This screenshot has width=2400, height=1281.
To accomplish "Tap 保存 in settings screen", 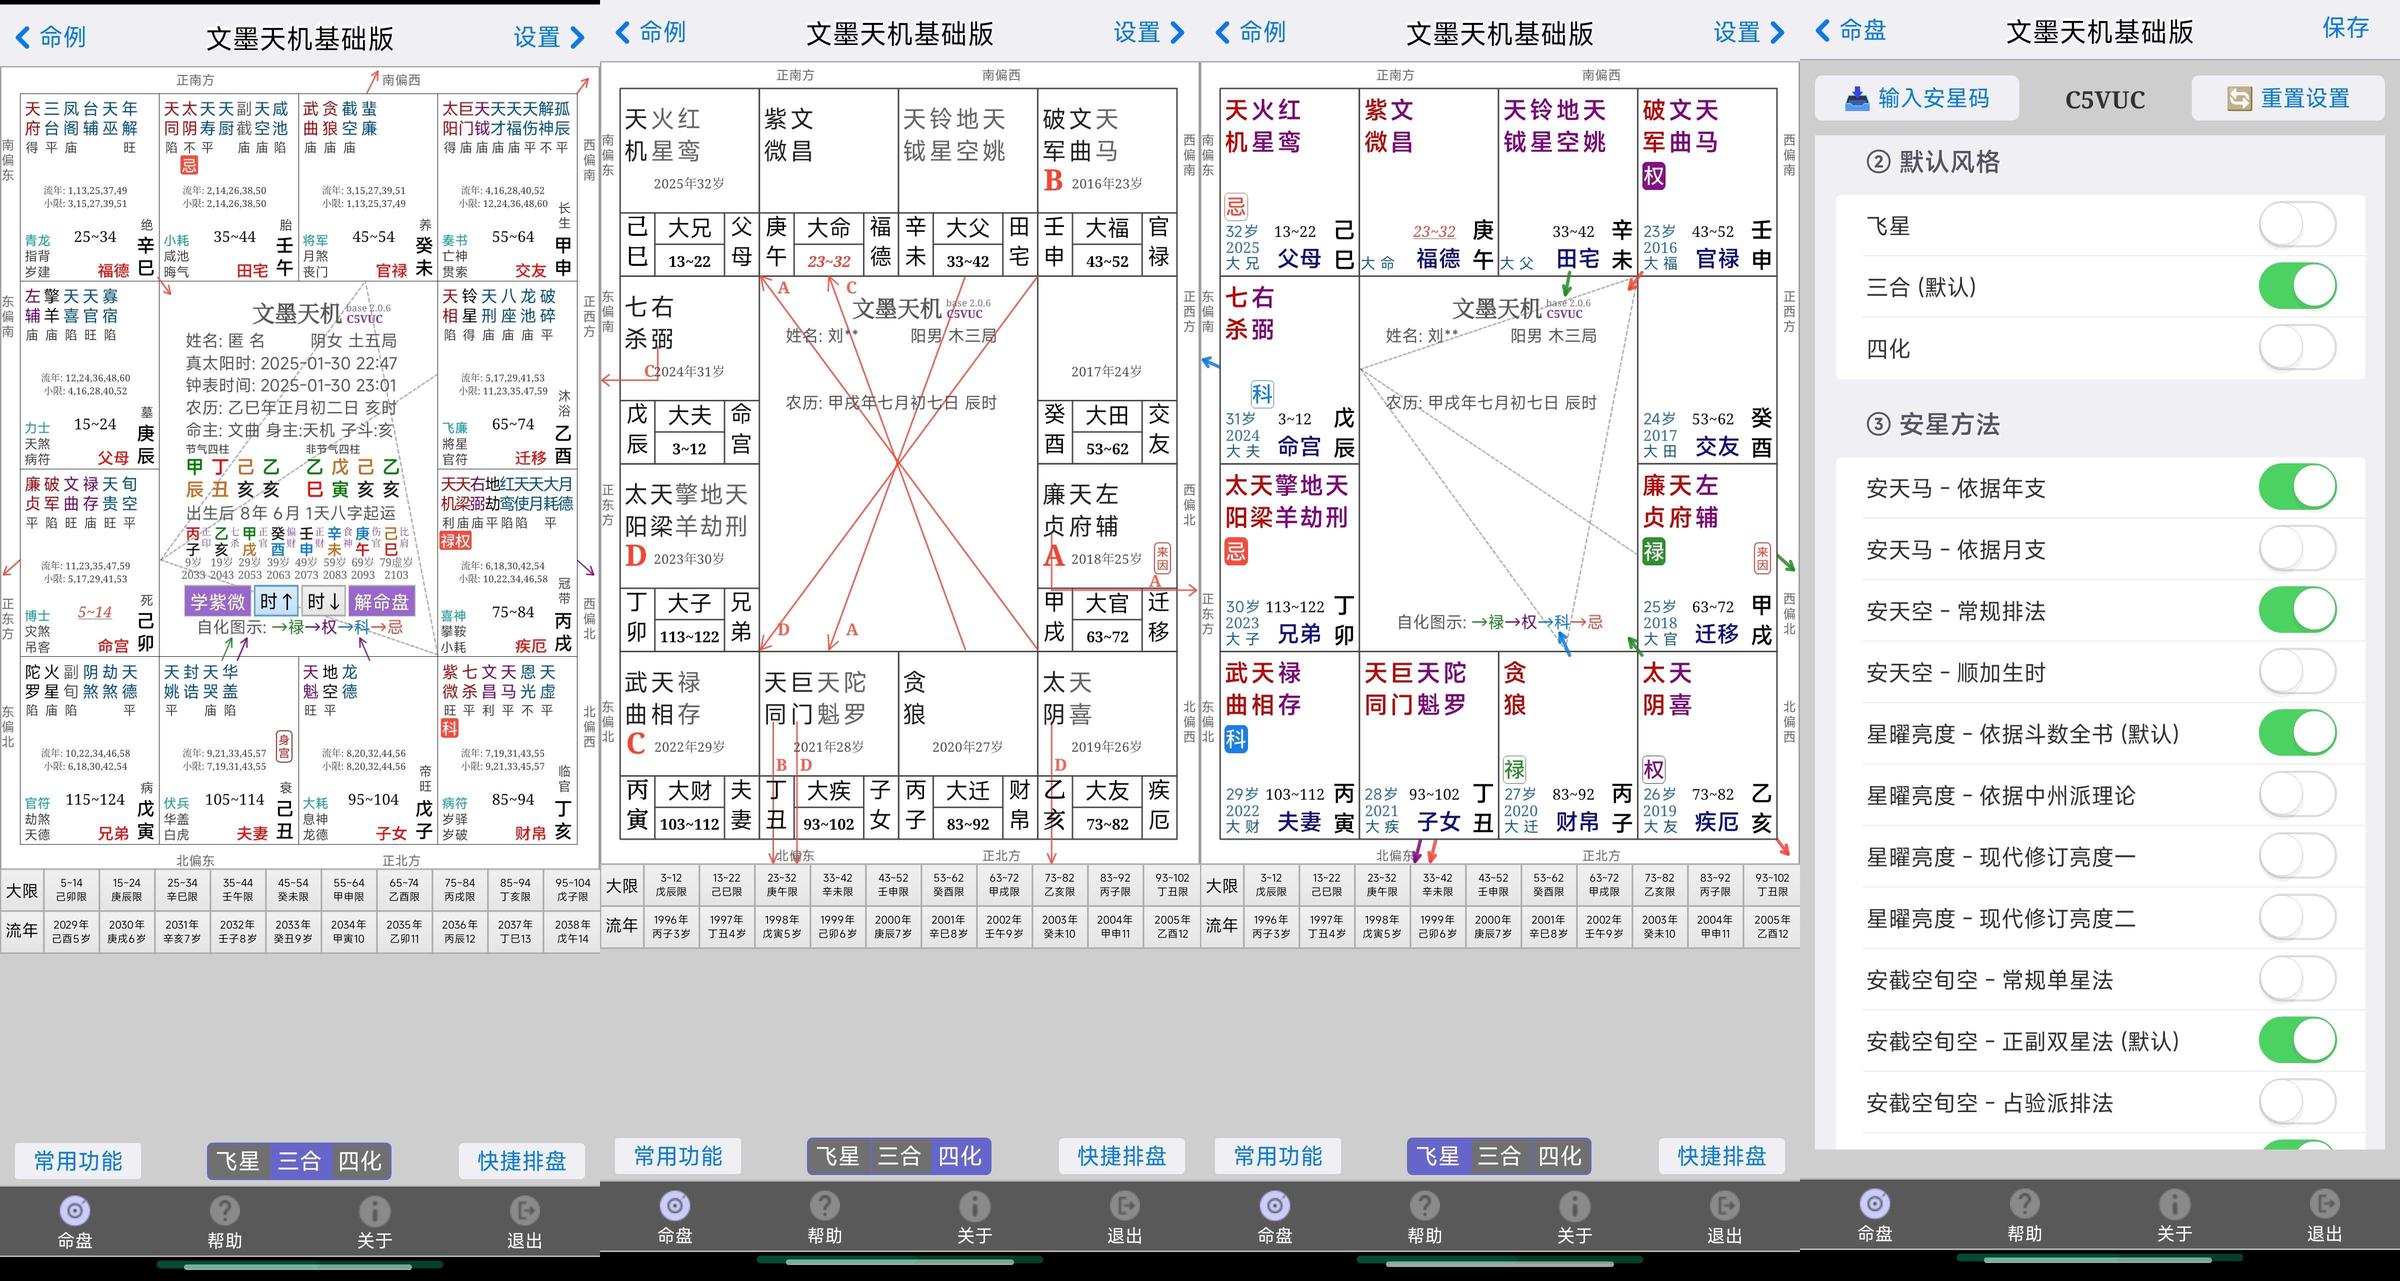I will [2346, 27].
